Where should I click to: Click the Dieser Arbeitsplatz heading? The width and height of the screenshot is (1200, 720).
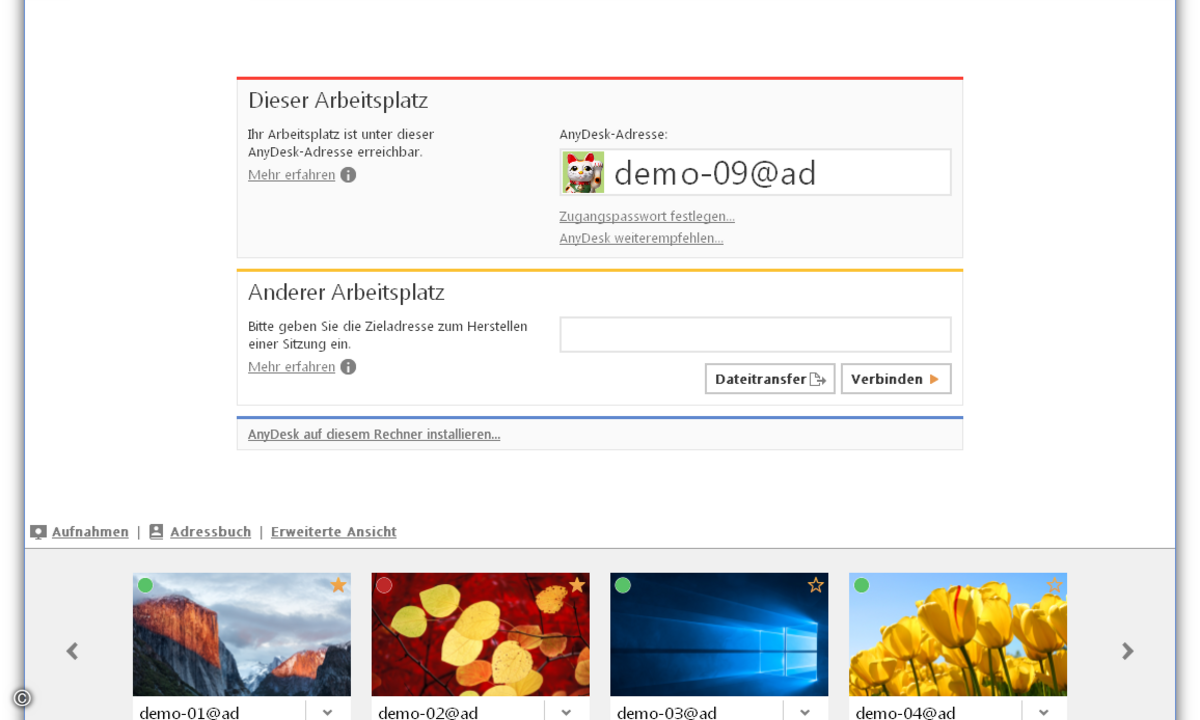(338, 100)
